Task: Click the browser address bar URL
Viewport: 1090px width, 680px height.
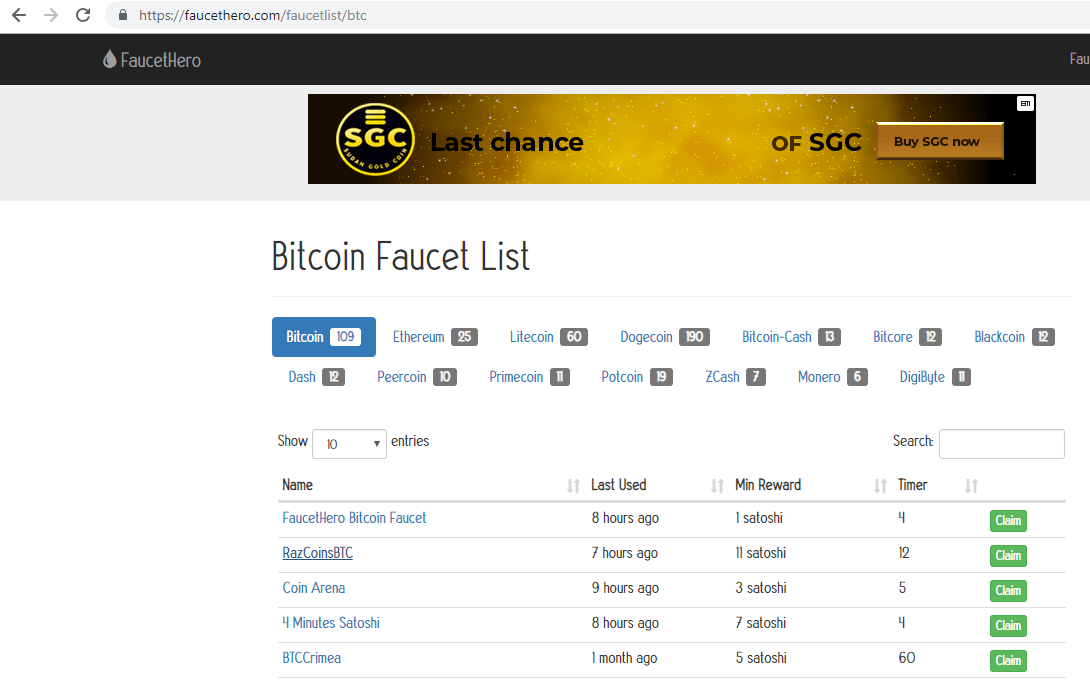Action: (253, 15)
